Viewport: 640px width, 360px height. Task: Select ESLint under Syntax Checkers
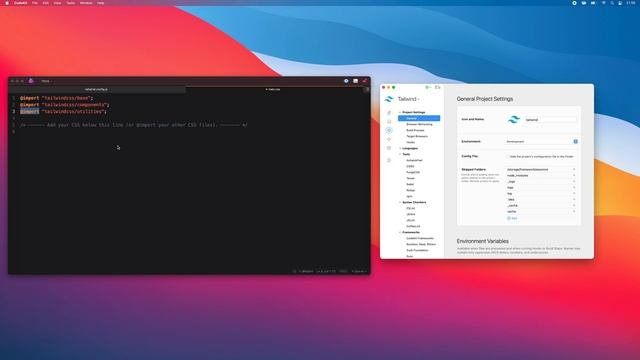tap(411, 208)
